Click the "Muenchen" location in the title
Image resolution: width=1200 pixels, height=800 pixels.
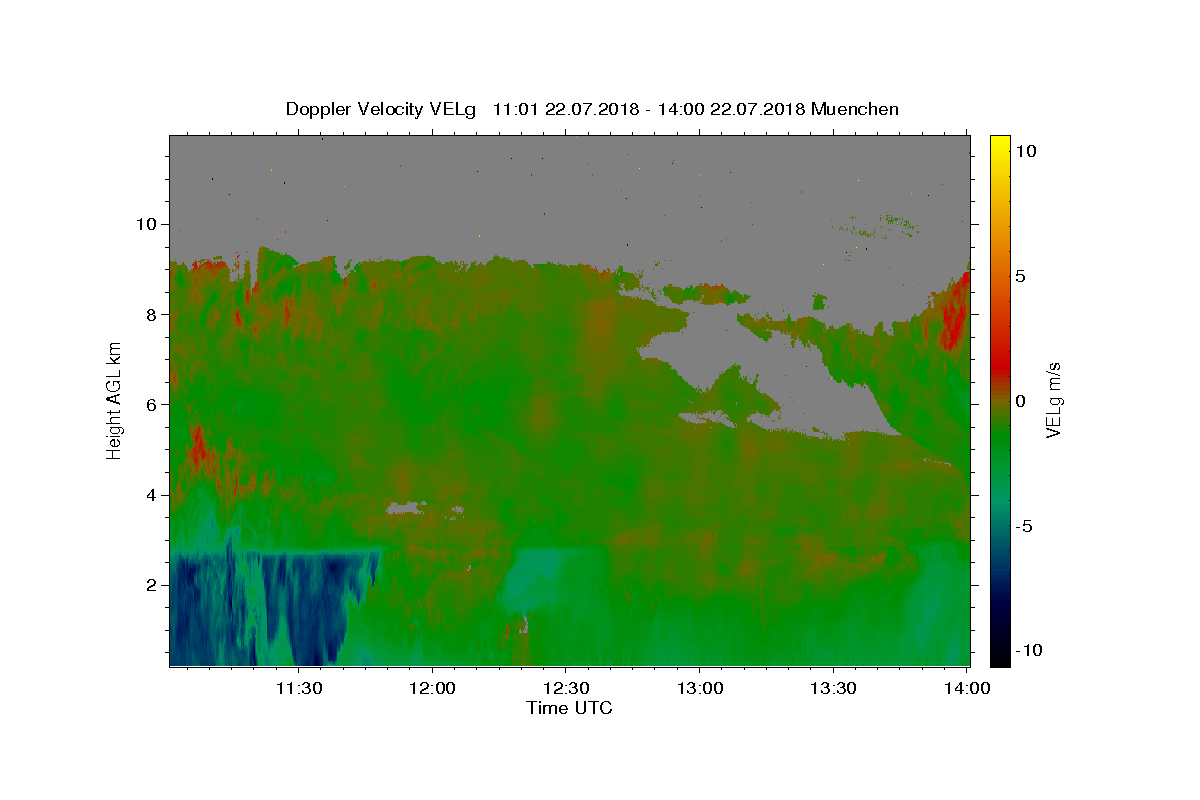855,109
